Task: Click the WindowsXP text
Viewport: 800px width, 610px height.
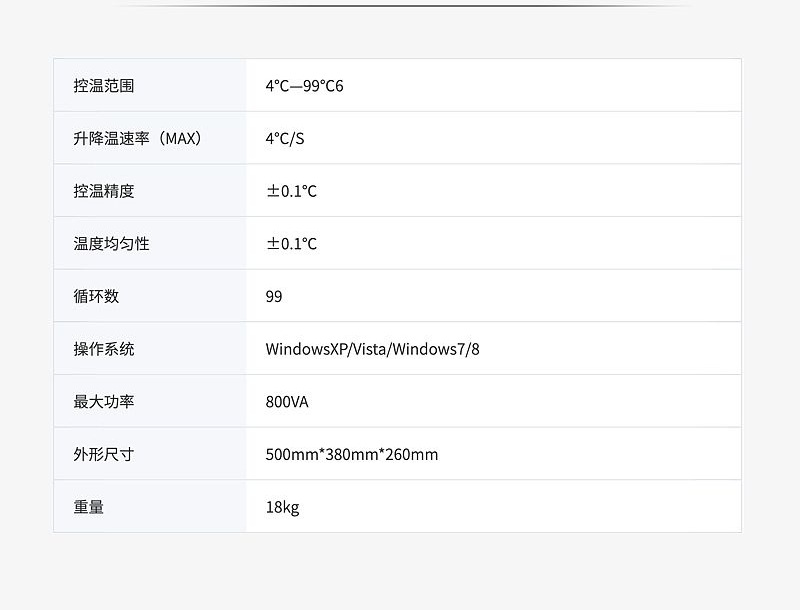Action: pos(308,349)
